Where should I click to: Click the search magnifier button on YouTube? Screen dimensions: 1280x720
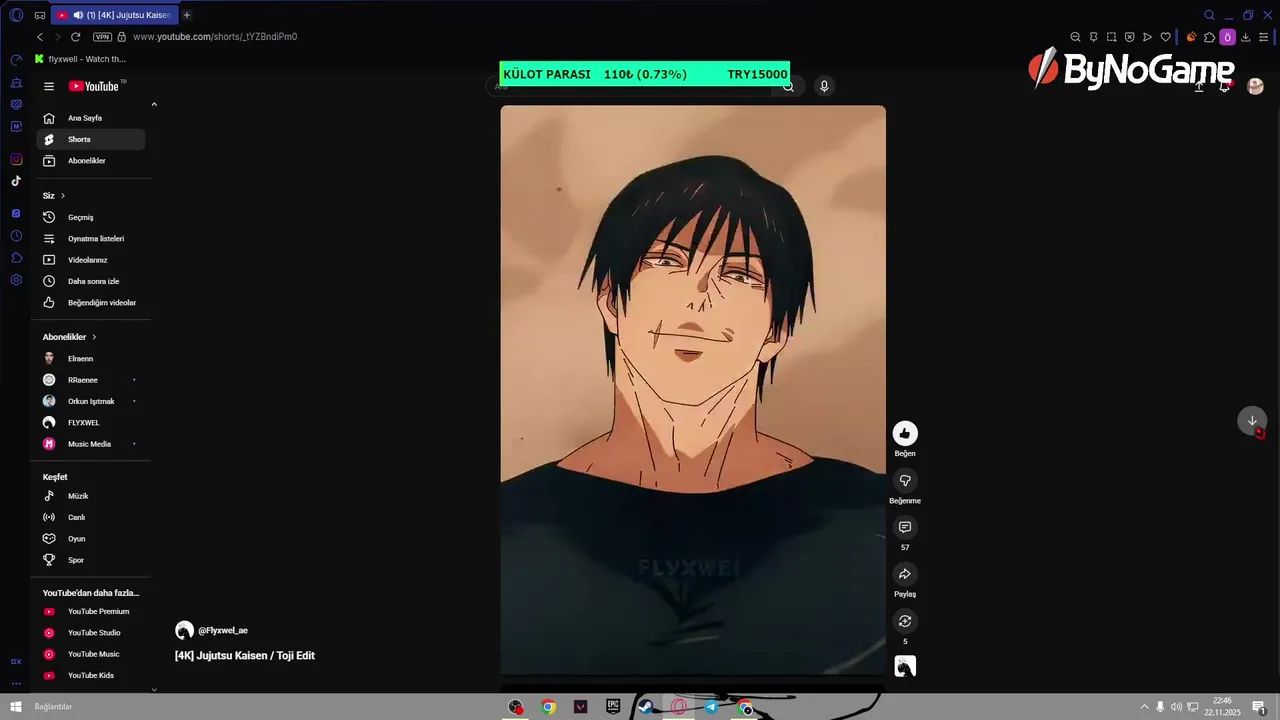pyautogui.click(x=788, y=86)
